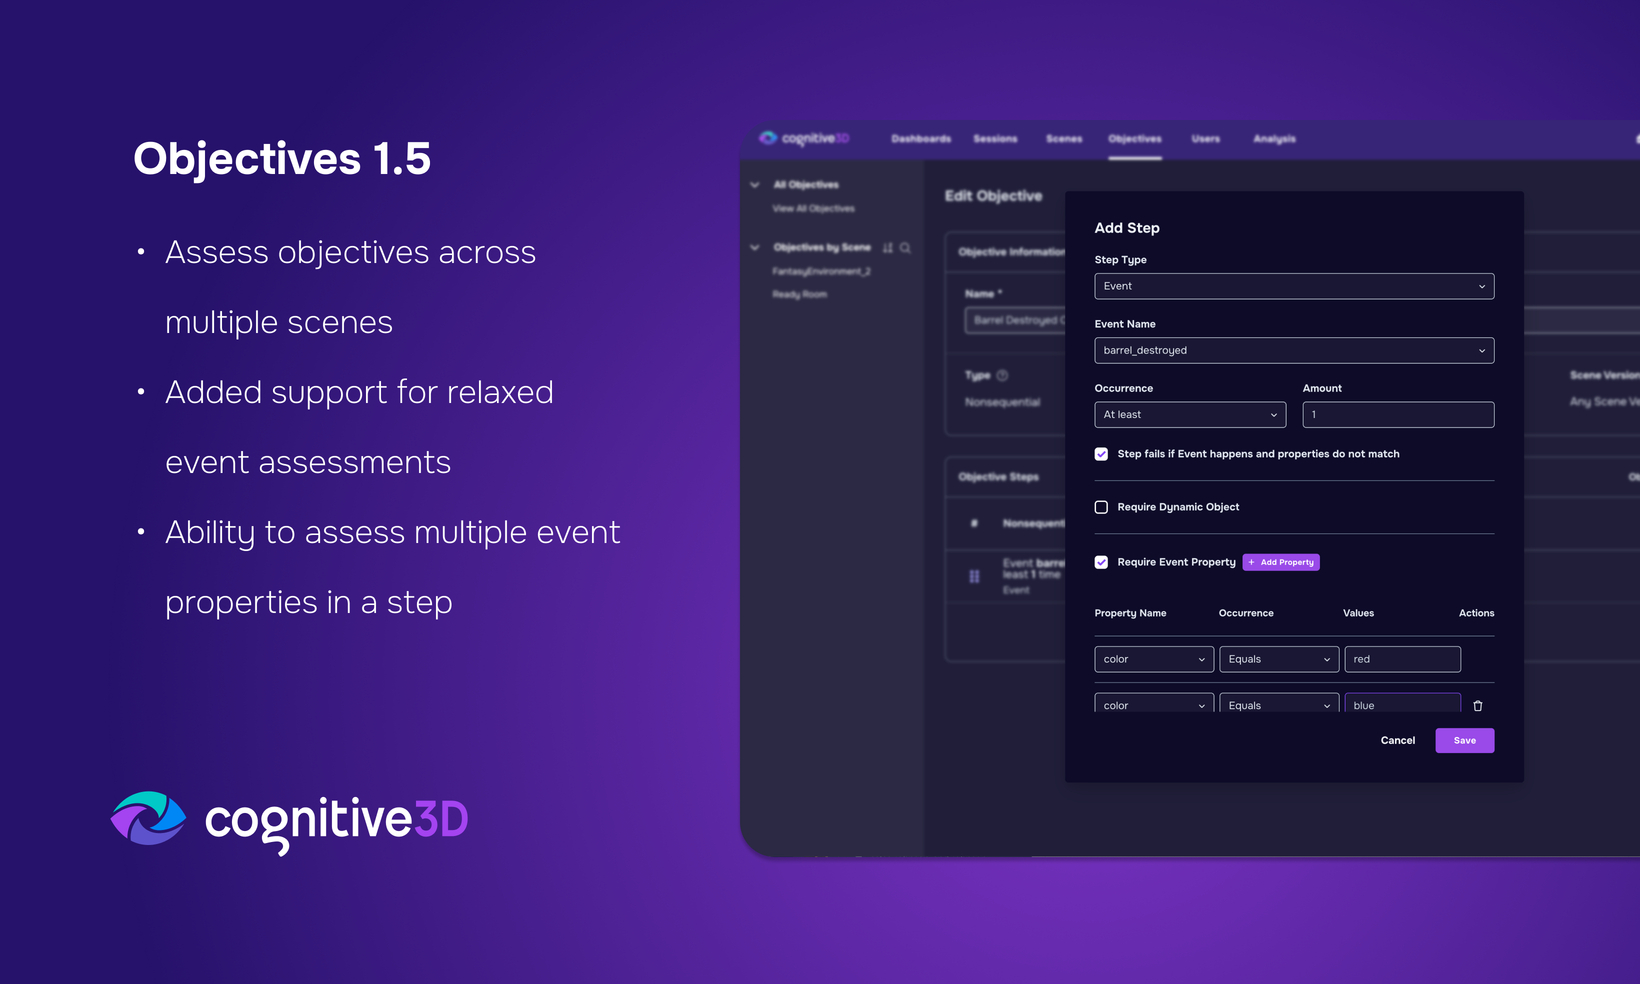Open the first row color property dropdown

(x=1154, y=659)
